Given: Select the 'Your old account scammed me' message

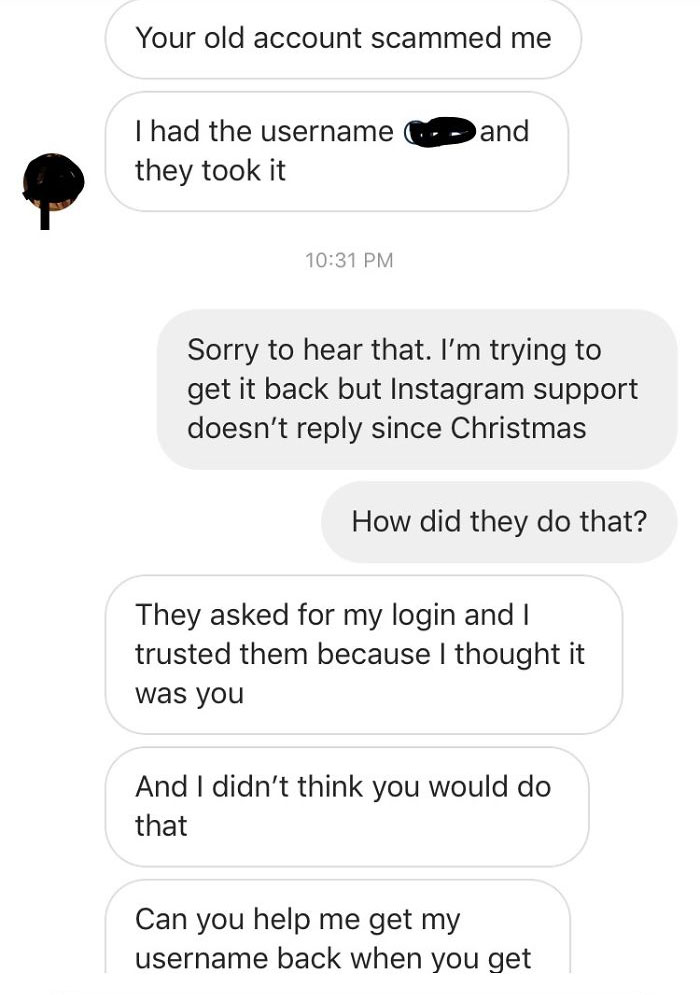Looking at the screenshot, I should pos(345,38).
